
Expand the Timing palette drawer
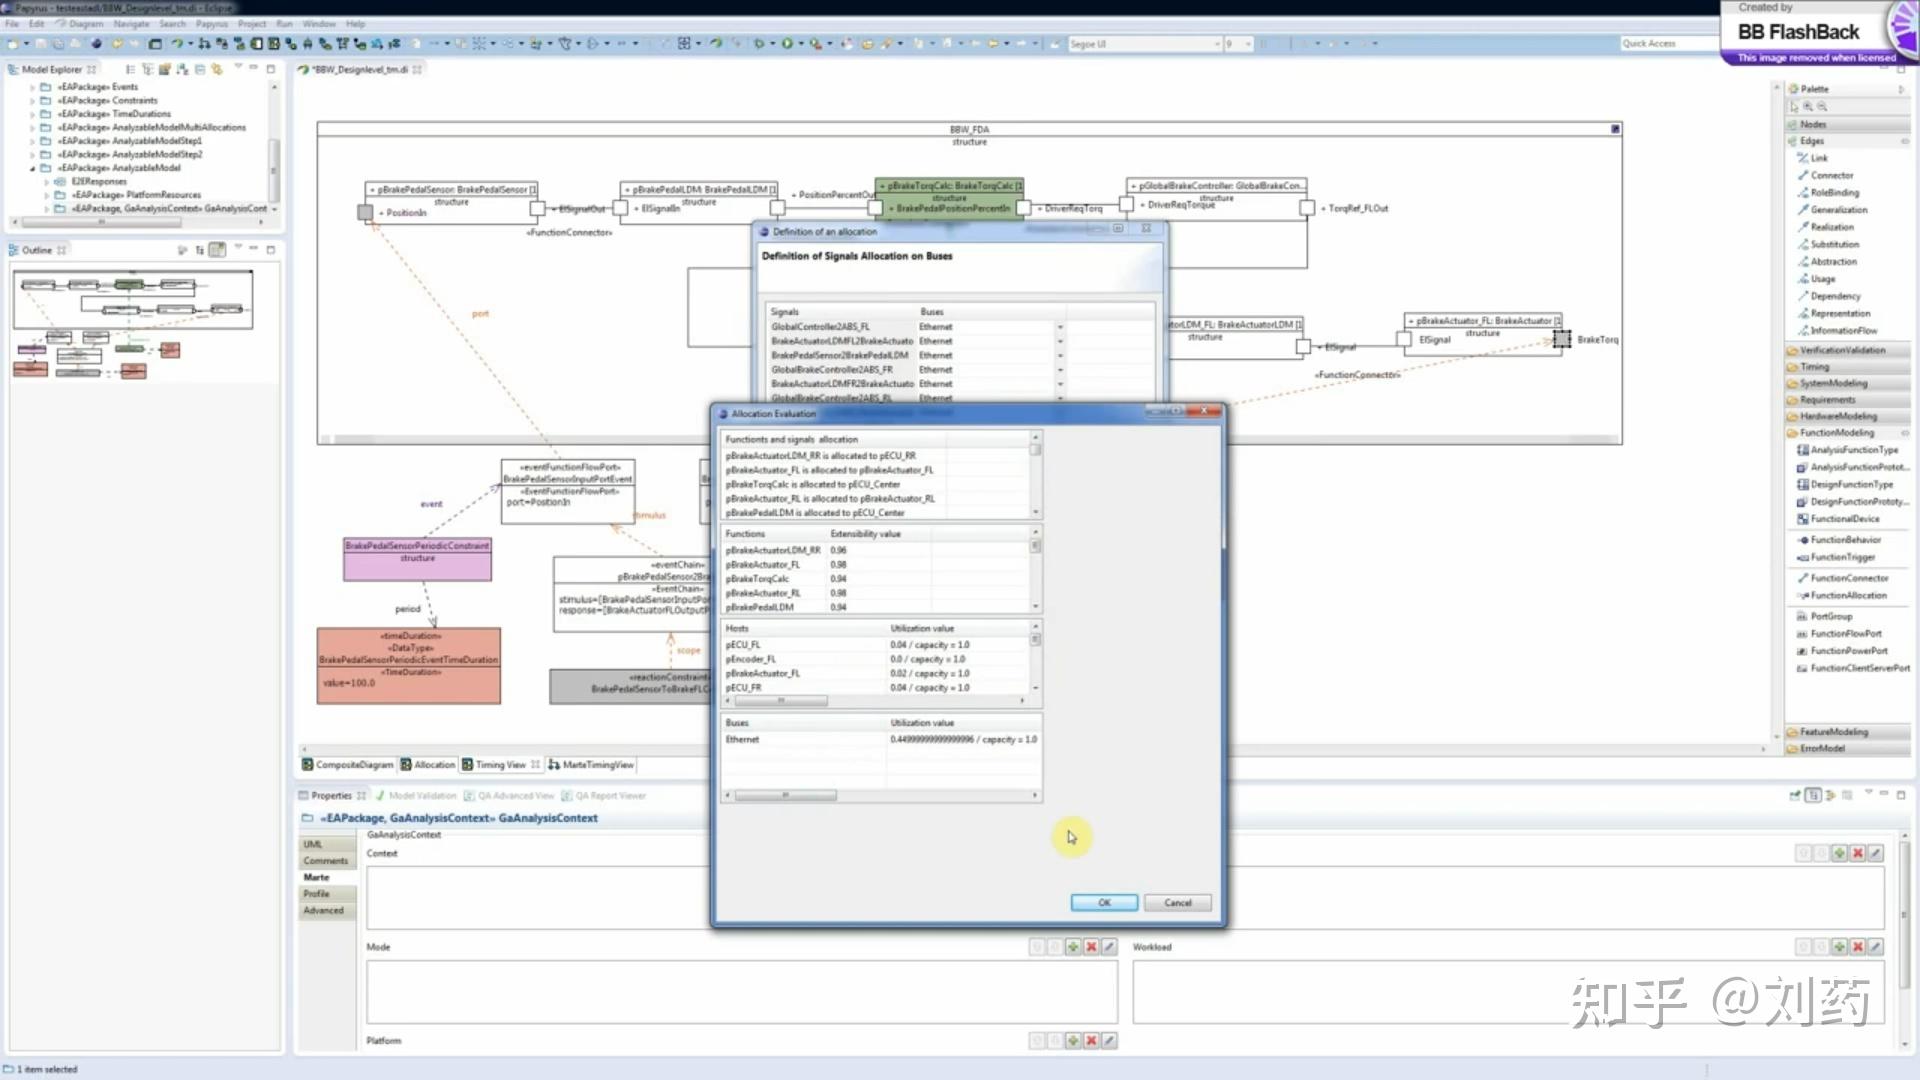[x=1814, y=367]
